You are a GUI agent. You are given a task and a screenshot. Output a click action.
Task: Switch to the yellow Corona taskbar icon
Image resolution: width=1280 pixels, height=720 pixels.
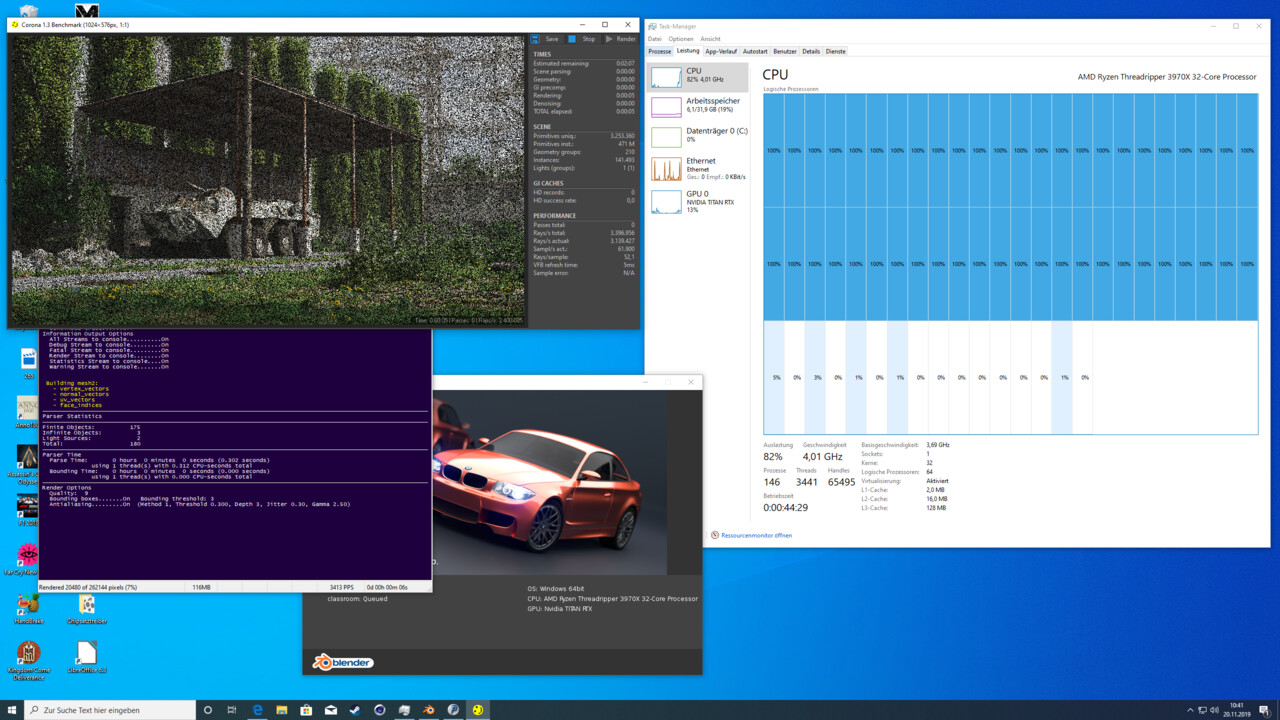(x=478, y=710)
